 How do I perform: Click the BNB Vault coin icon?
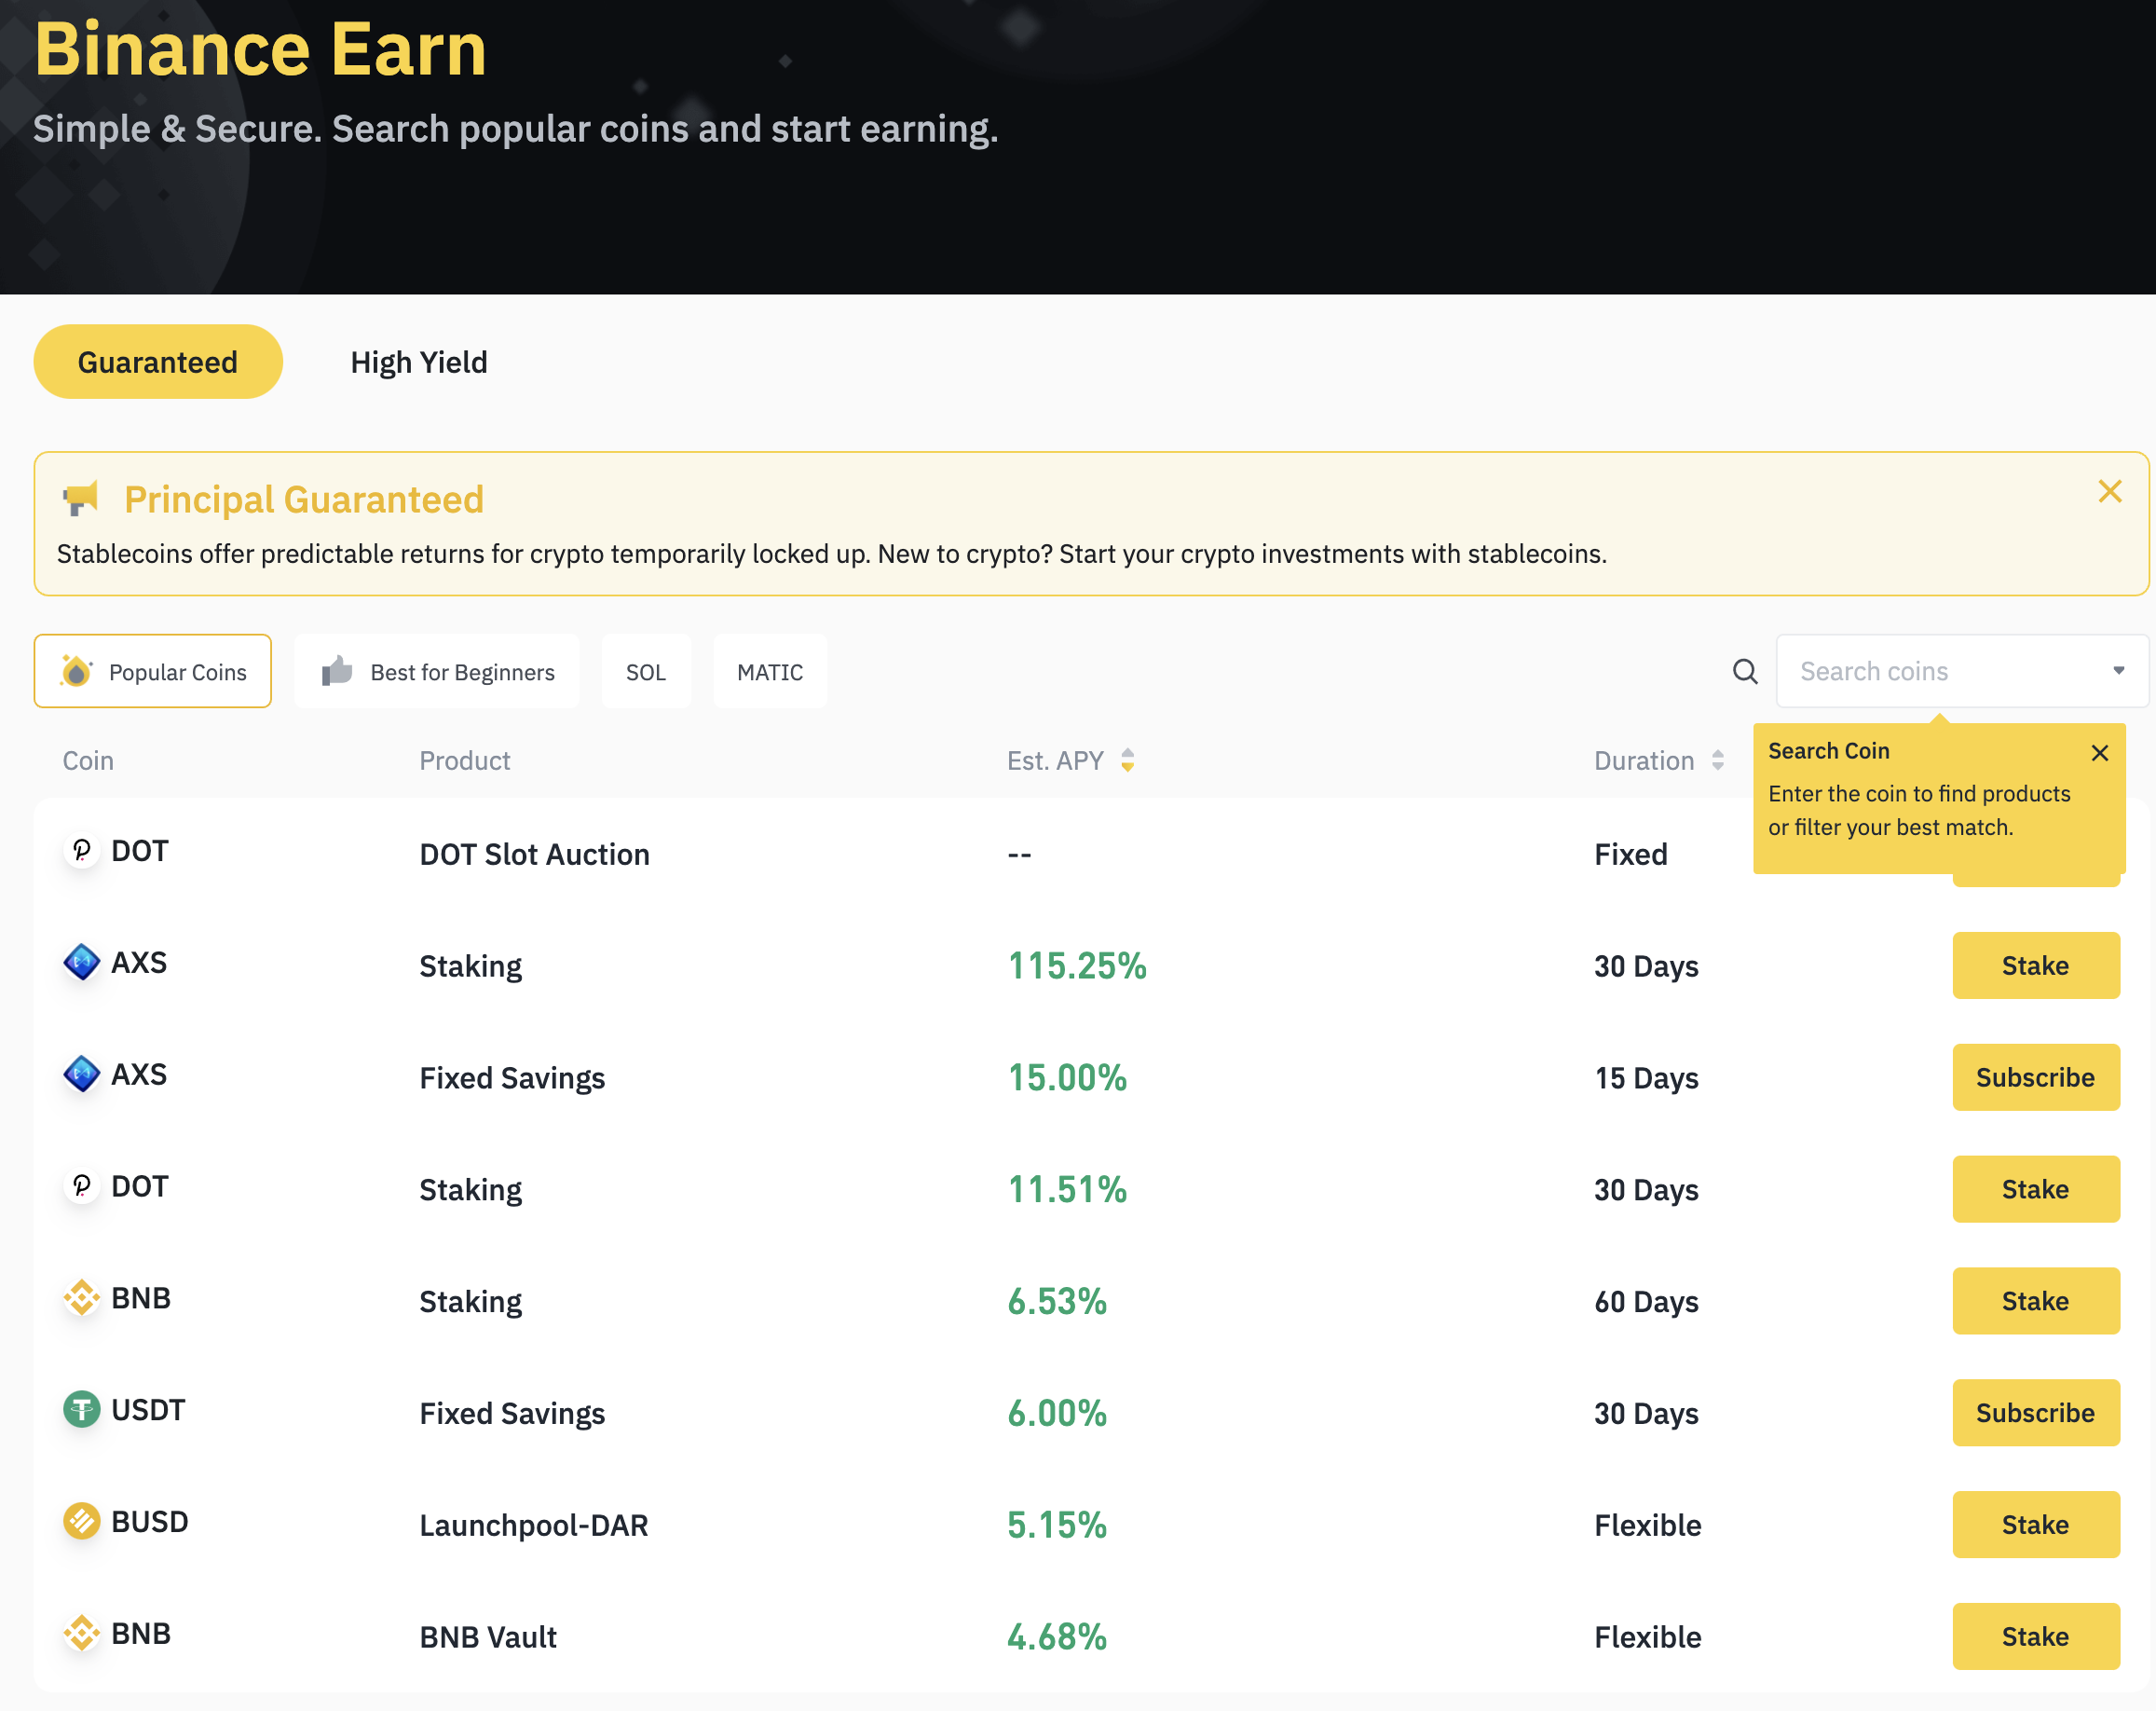[x=82, y=1634]
